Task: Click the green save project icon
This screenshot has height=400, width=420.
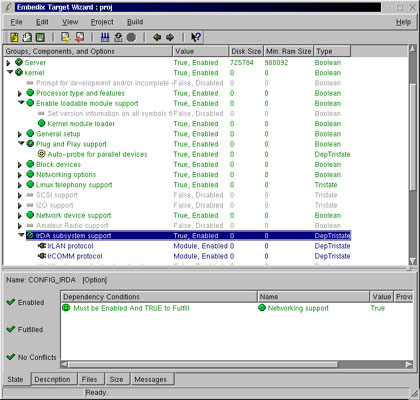Action: point(40,37)
